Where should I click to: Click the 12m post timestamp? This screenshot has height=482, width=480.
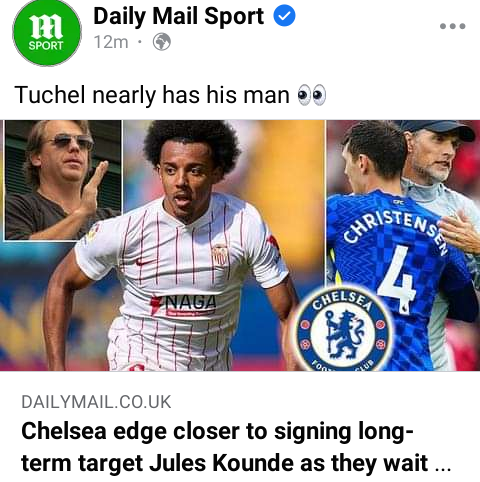[x=111, y=42]
